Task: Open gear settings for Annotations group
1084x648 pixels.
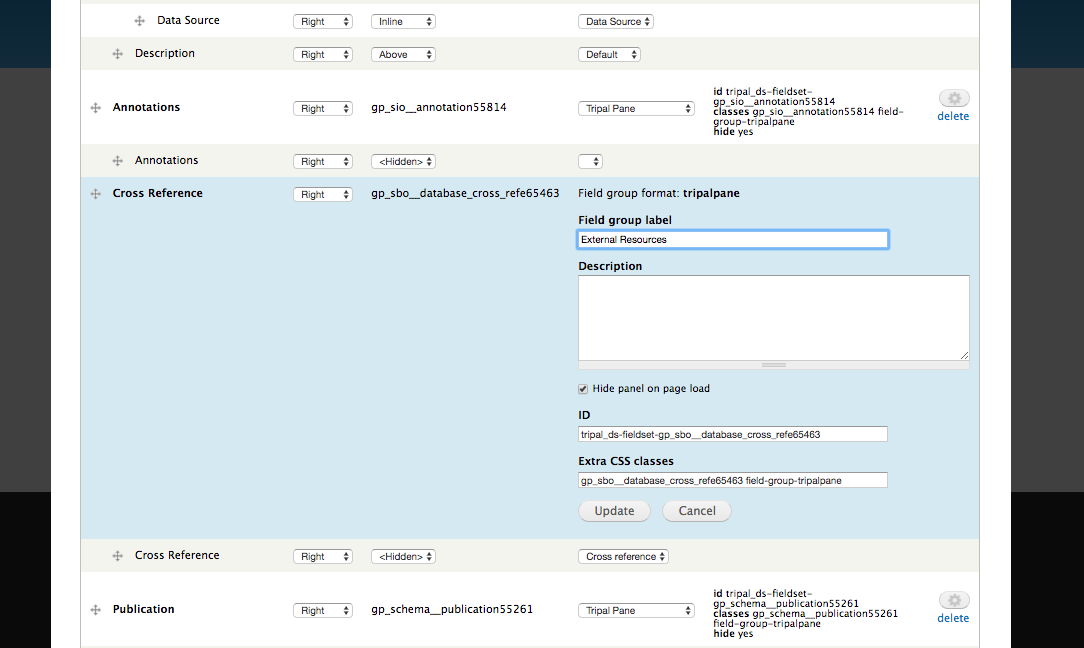Action: tap(954, 98)
